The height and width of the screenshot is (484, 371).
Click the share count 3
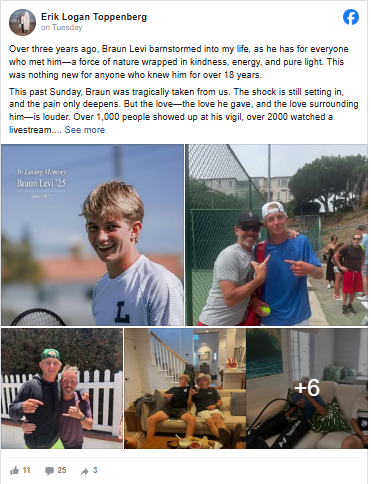(x=95, y=470)
